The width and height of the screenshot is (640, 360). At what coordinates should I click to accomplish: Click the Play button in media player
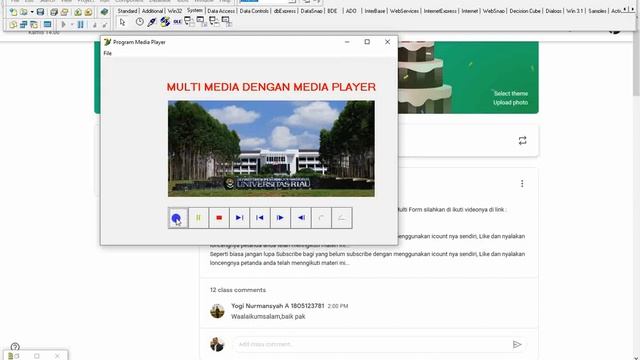point(178,218)
